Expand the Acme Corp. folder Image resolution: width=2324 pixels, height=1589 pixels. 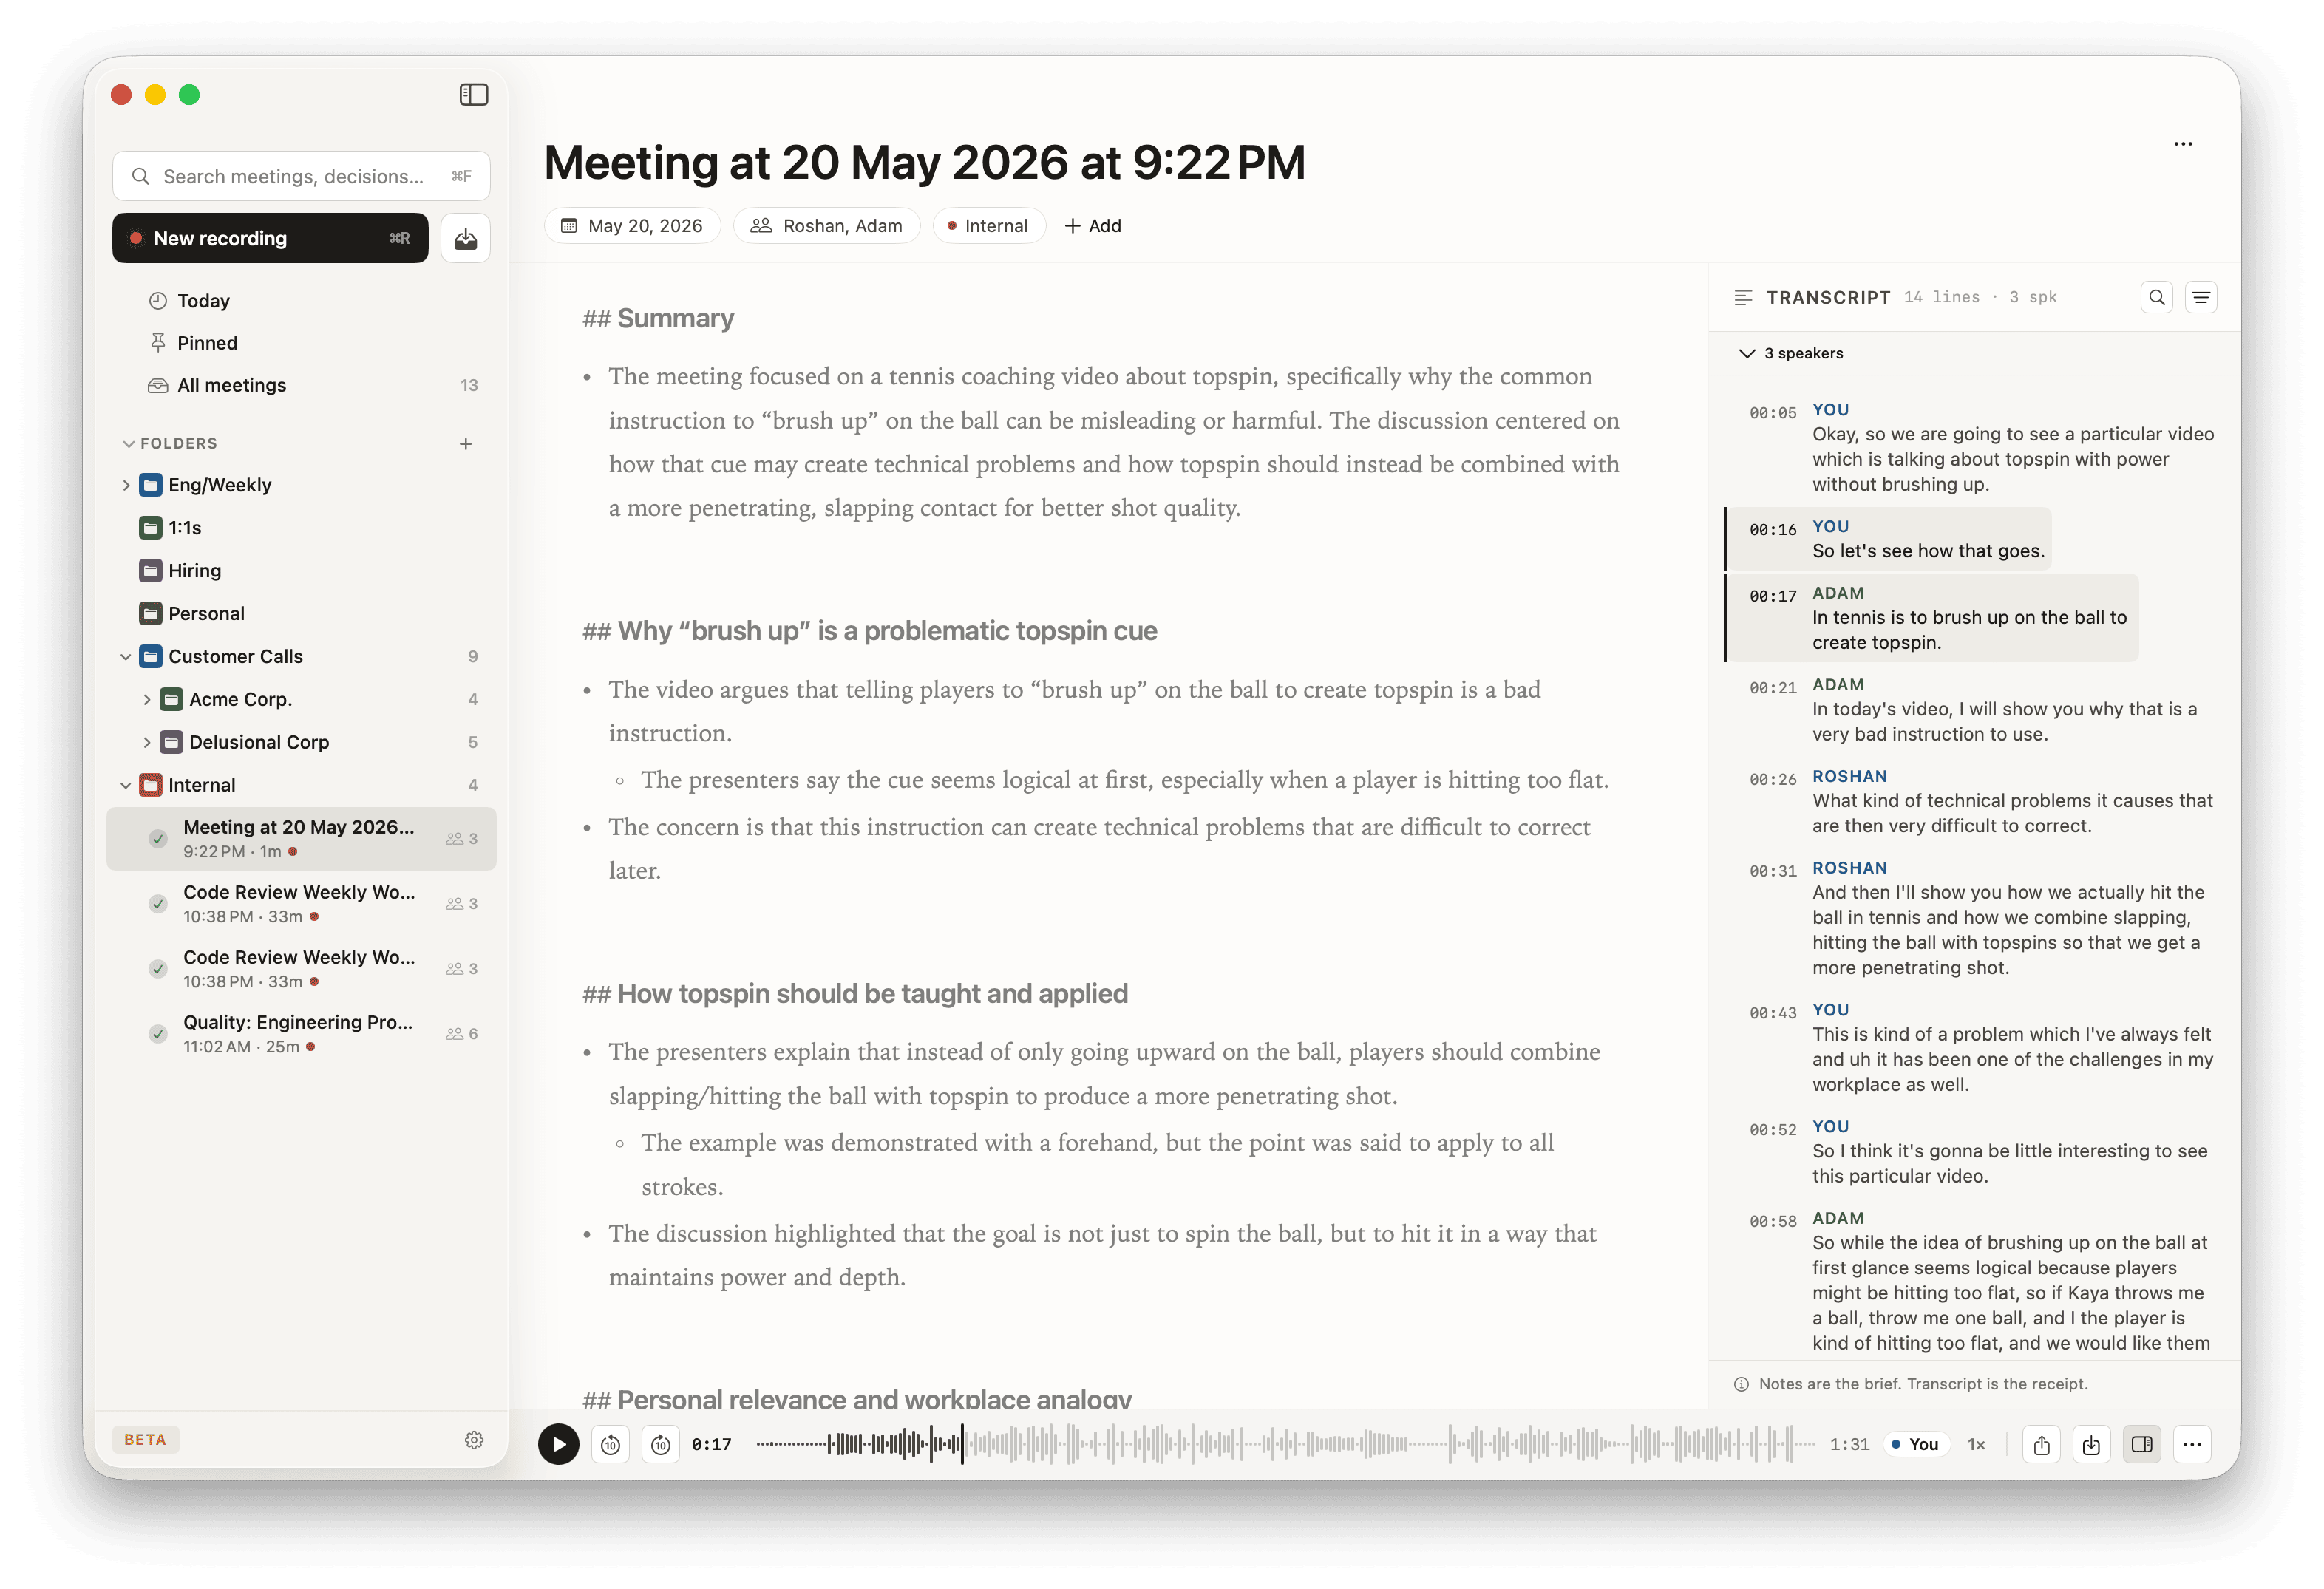147,700
